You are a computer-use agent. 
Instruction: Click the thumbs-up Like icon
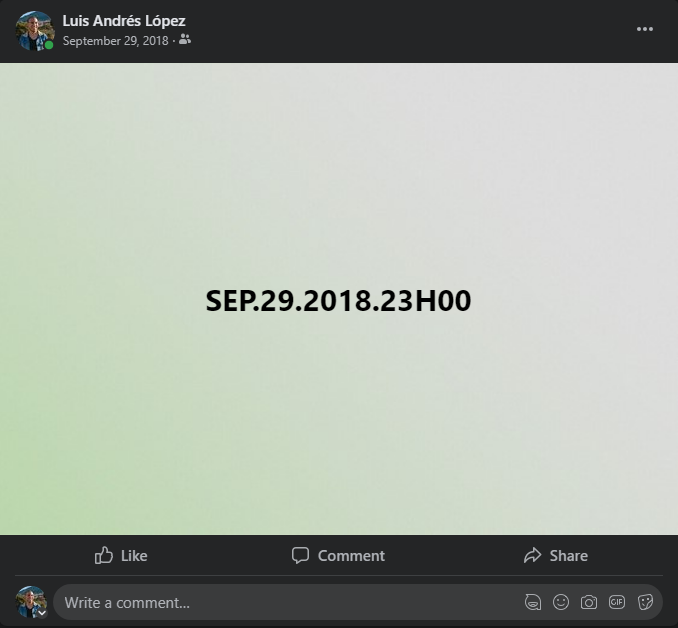tap(103, 555)
